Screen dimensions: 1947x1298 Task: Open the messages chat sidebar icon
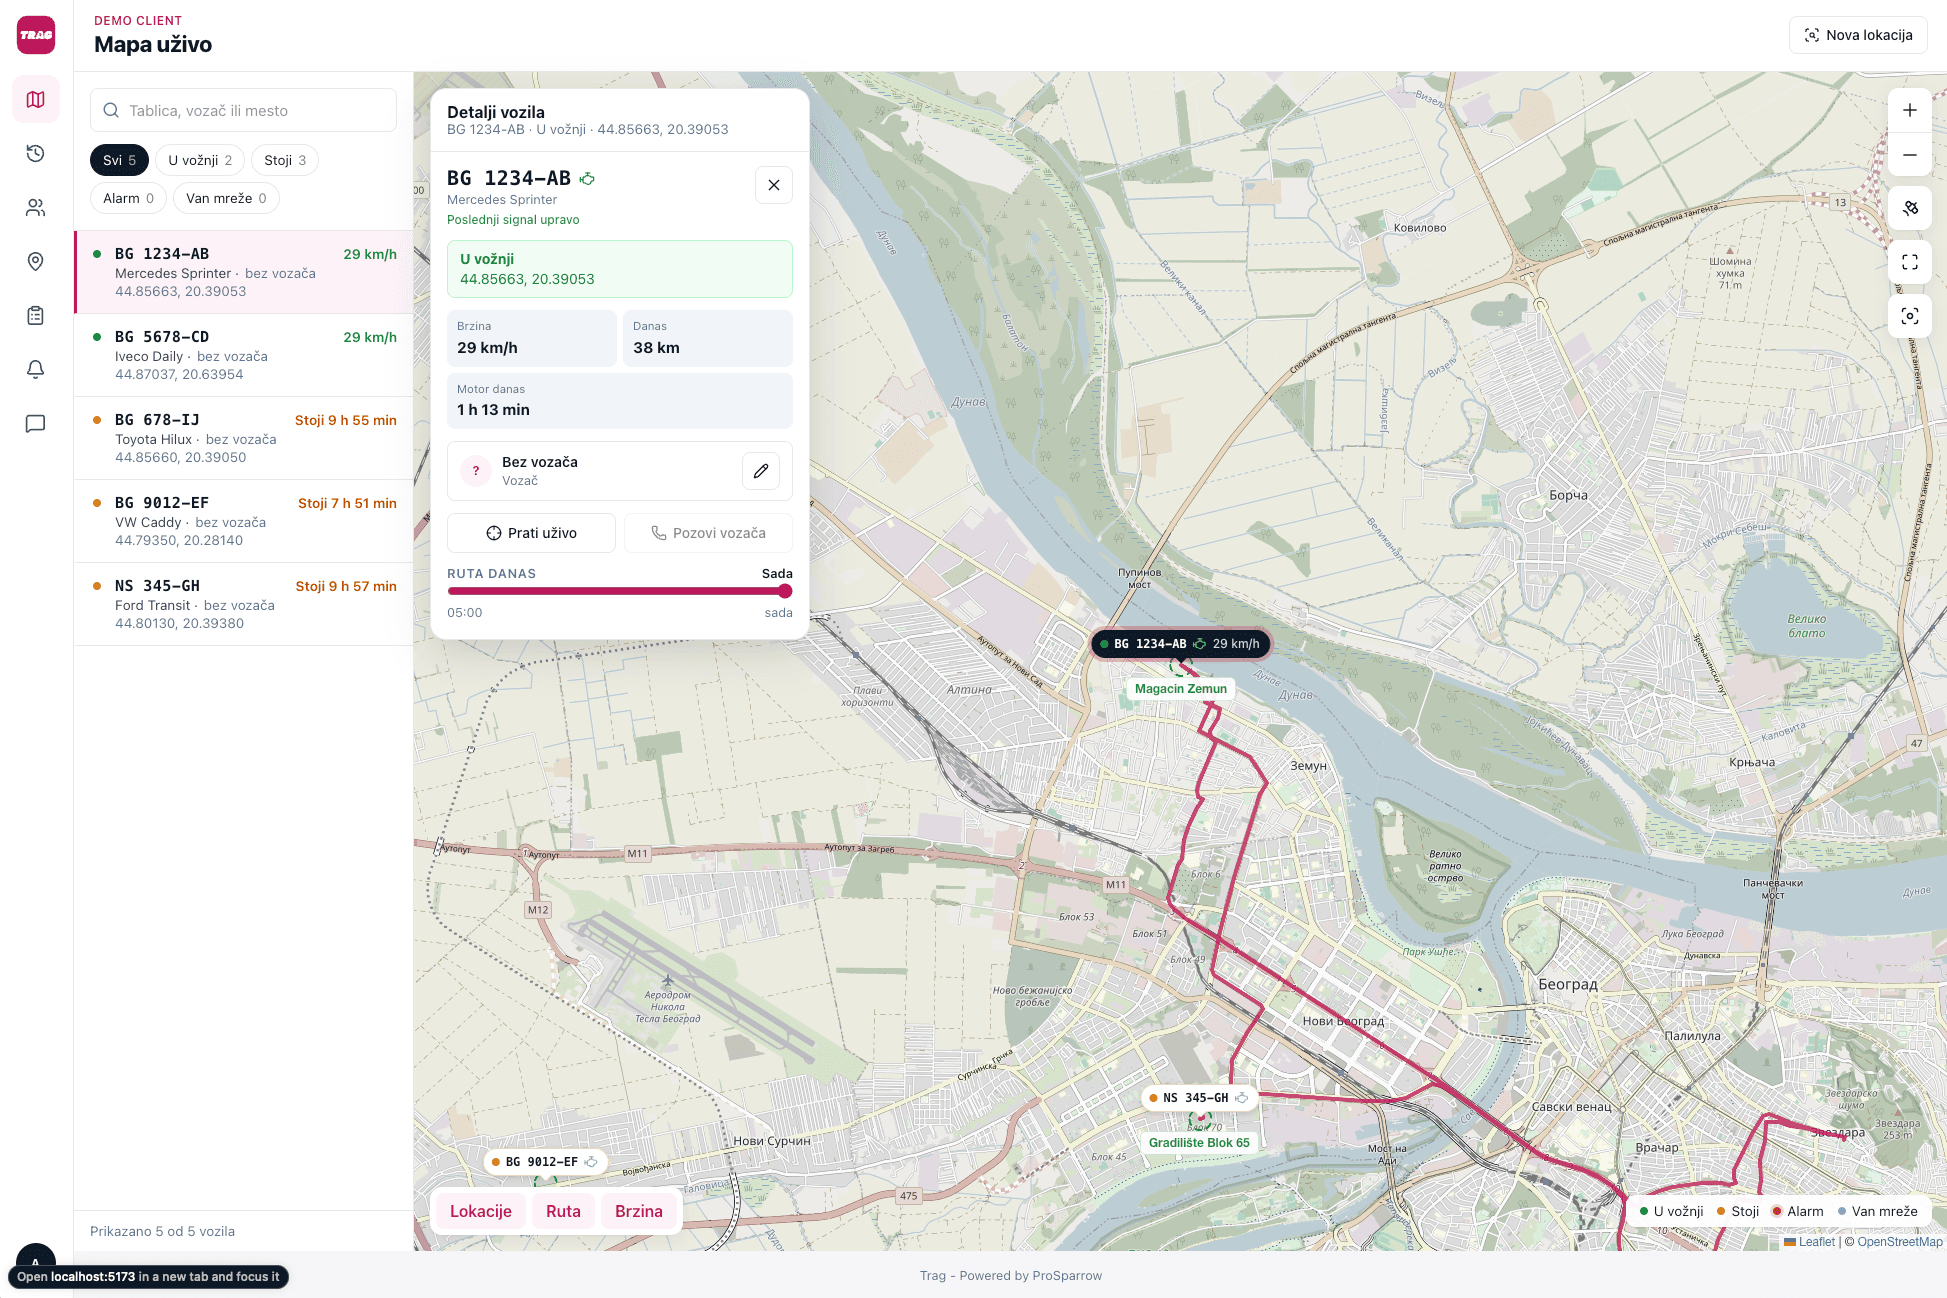[36, 423]
